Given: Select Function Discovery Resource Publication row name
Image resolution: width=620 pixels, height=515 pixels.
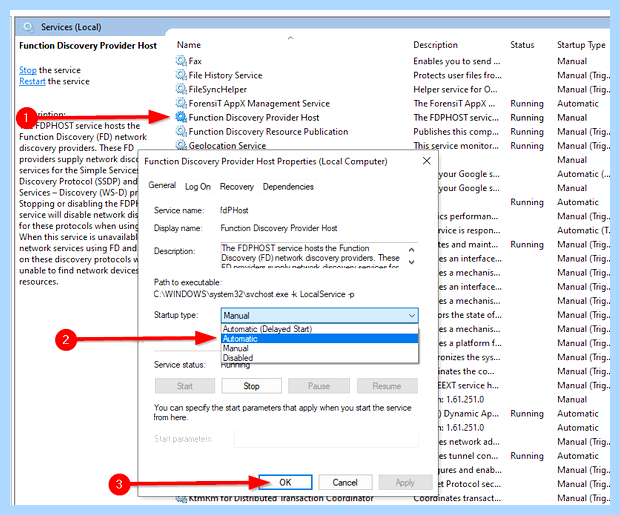Looking at the screenshot, I should [268, 131].
